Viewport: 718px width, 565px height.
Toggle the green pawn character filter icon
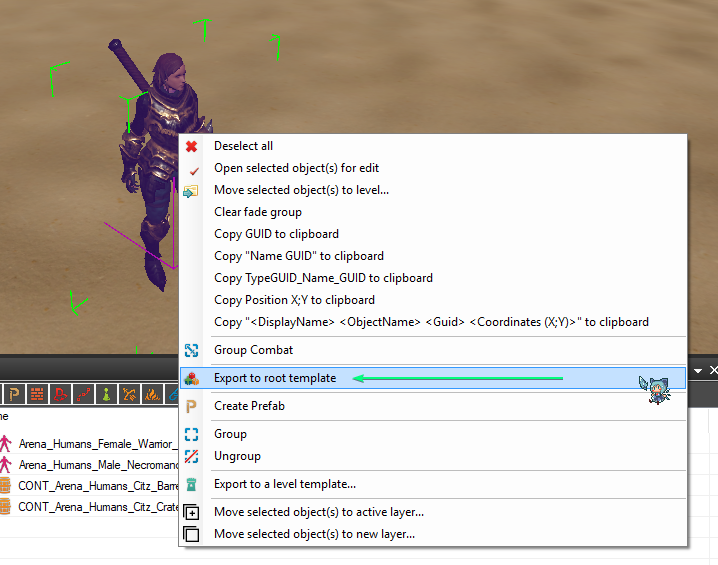click(106, 394)
